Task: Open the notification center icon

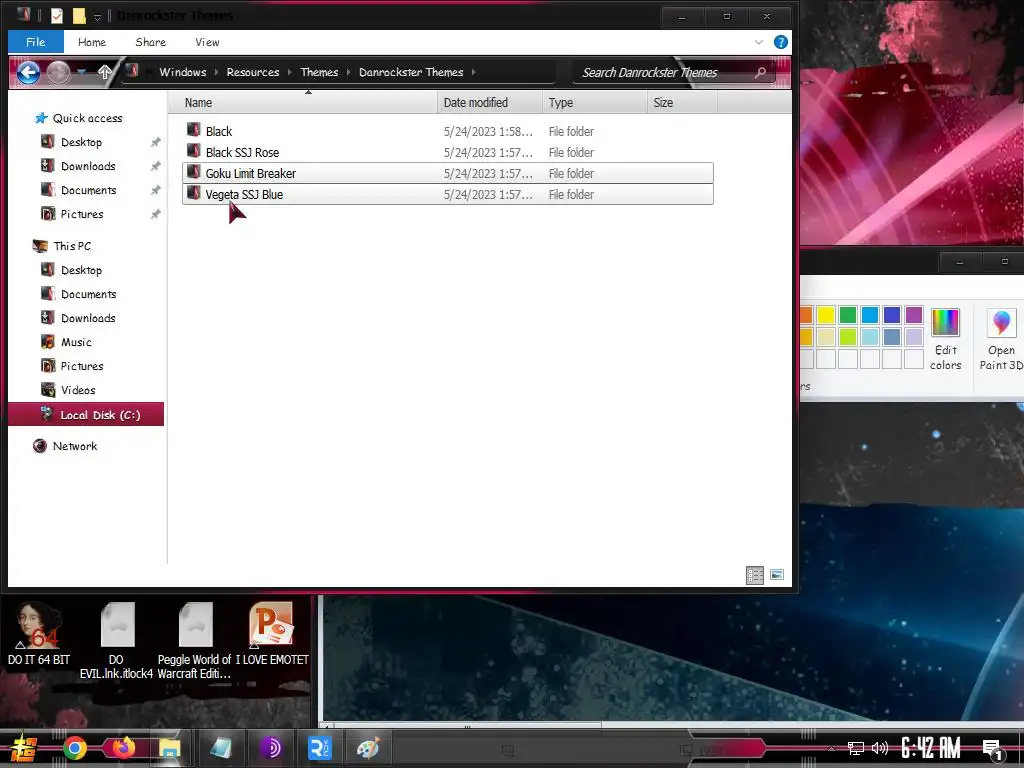Action: click(x=993, y=749)
